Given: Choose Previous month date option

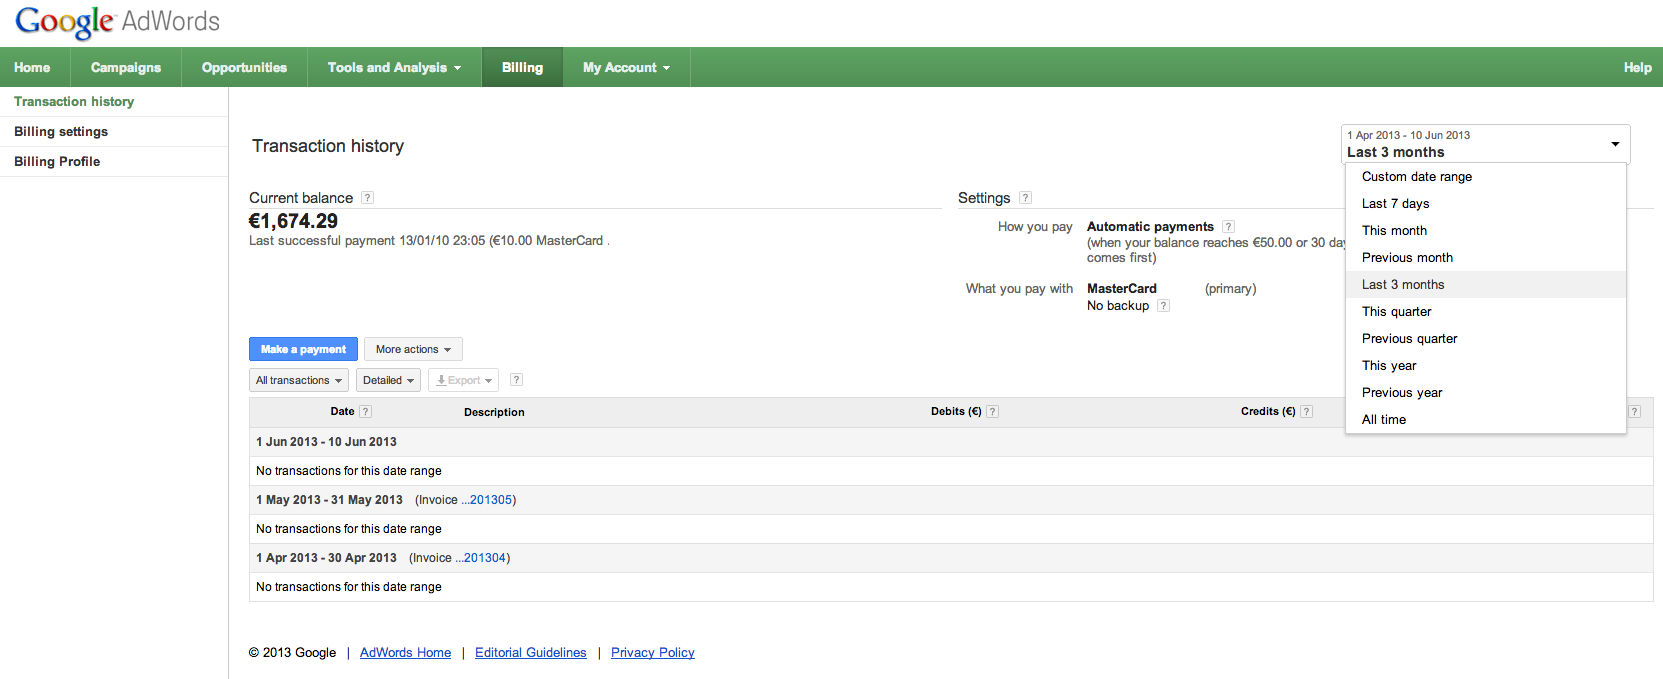Looking at the screenshot, I should point(1486,258).
